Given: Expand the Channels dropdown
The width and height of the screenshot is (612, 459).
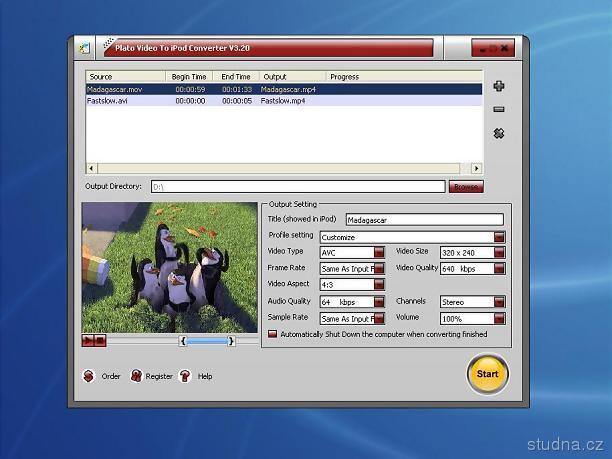Looking at the screenshot, I should click(x=499, y=301).
